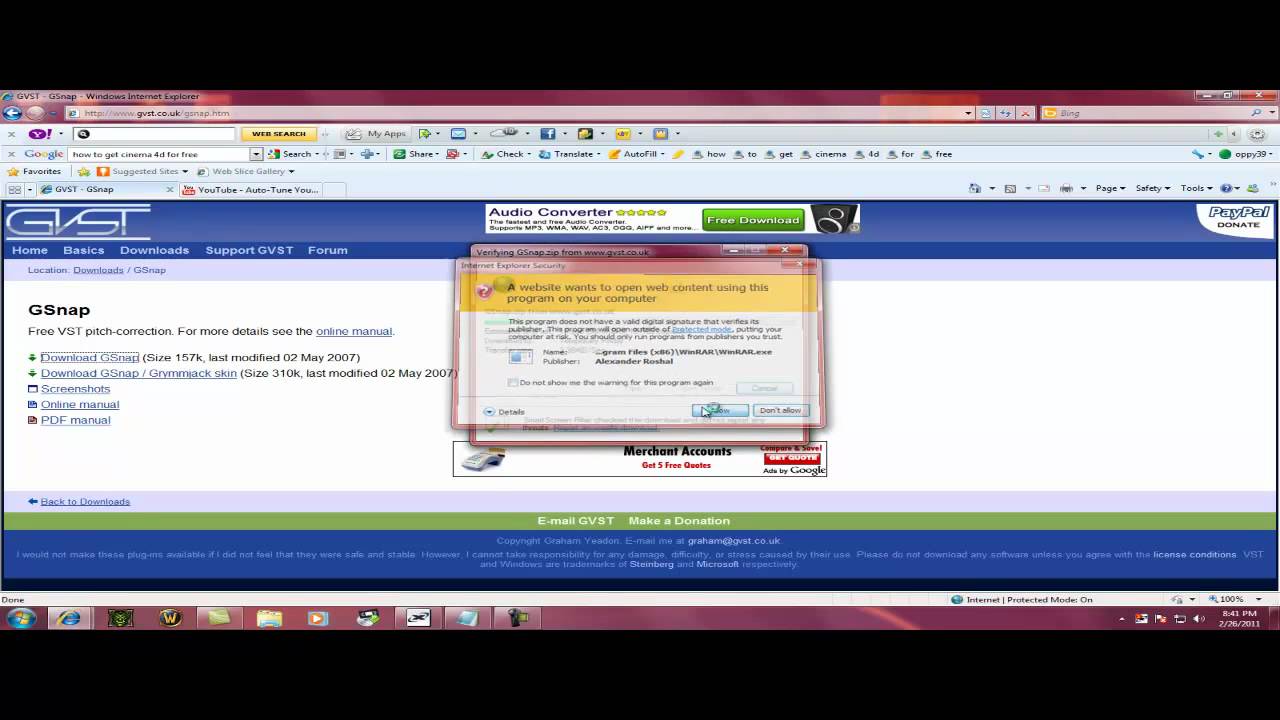Open the Downloads site menu item
The image size is (1280, 720).
point(154,250)
